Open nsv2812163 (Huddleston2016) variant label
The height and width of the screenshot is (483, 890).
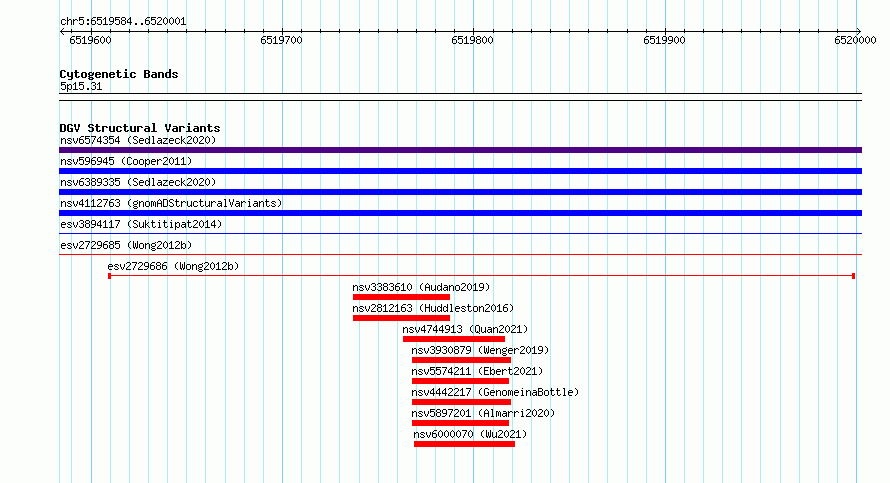(433, 308)
